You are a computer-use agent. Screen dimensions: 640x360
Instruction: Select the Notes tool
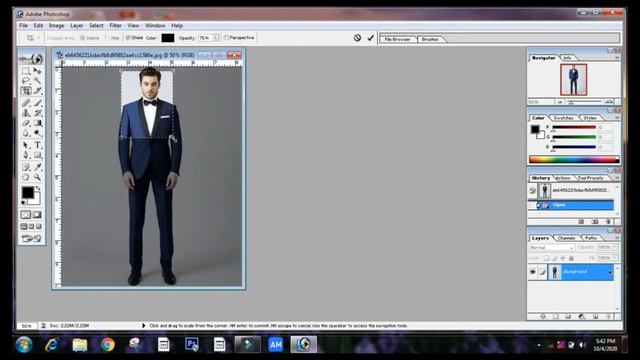coord(26,167)
